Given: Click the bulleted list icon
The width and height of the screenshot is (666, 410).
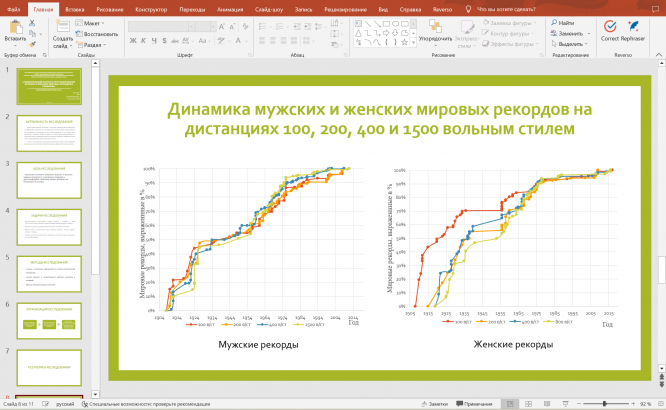Looking at the screenshot, I should [263, 27].
